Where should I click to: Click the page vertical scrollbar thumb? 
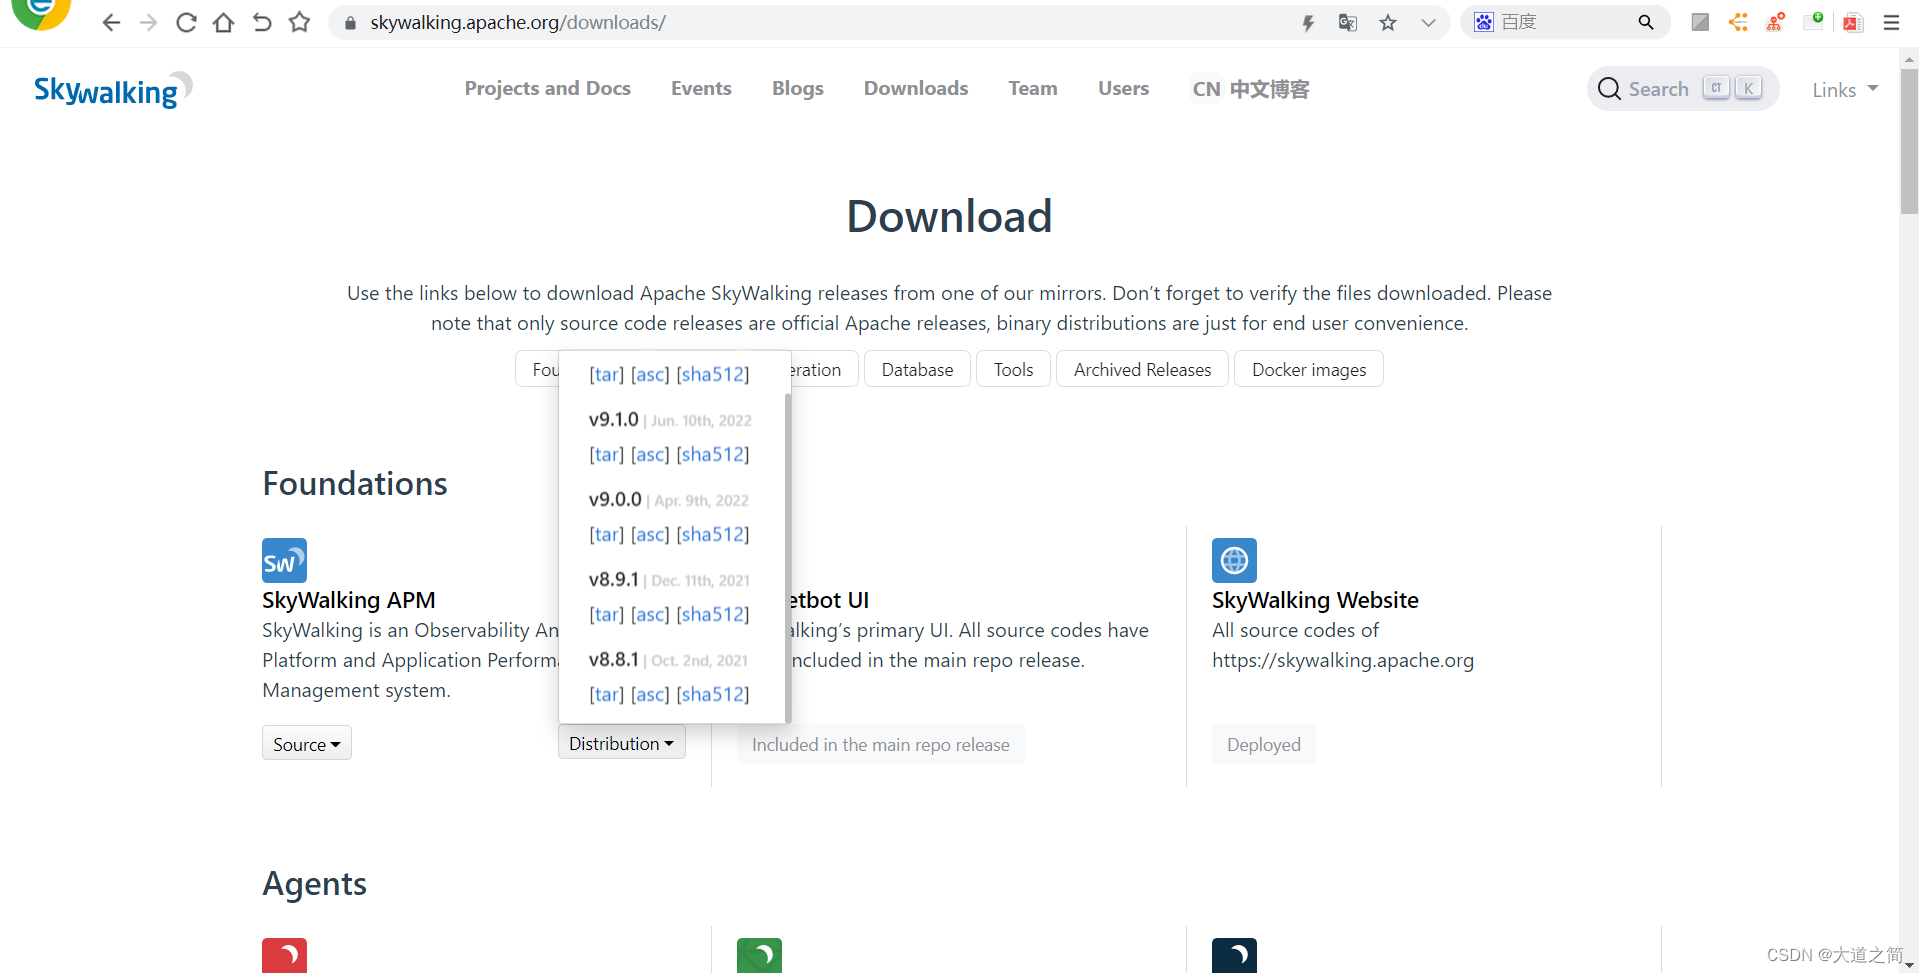(x=1909, y=141)
